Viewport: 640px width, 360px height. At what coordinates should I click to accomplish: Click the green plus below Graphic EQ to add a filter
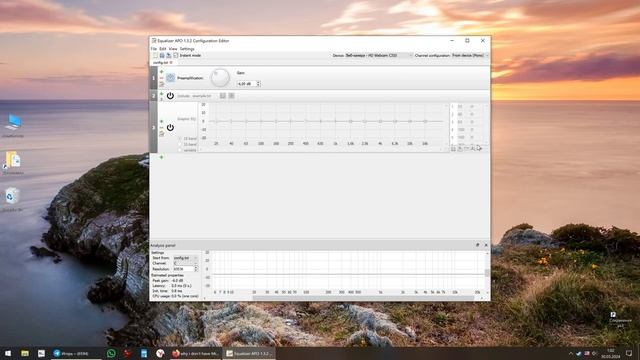(162, 157)
